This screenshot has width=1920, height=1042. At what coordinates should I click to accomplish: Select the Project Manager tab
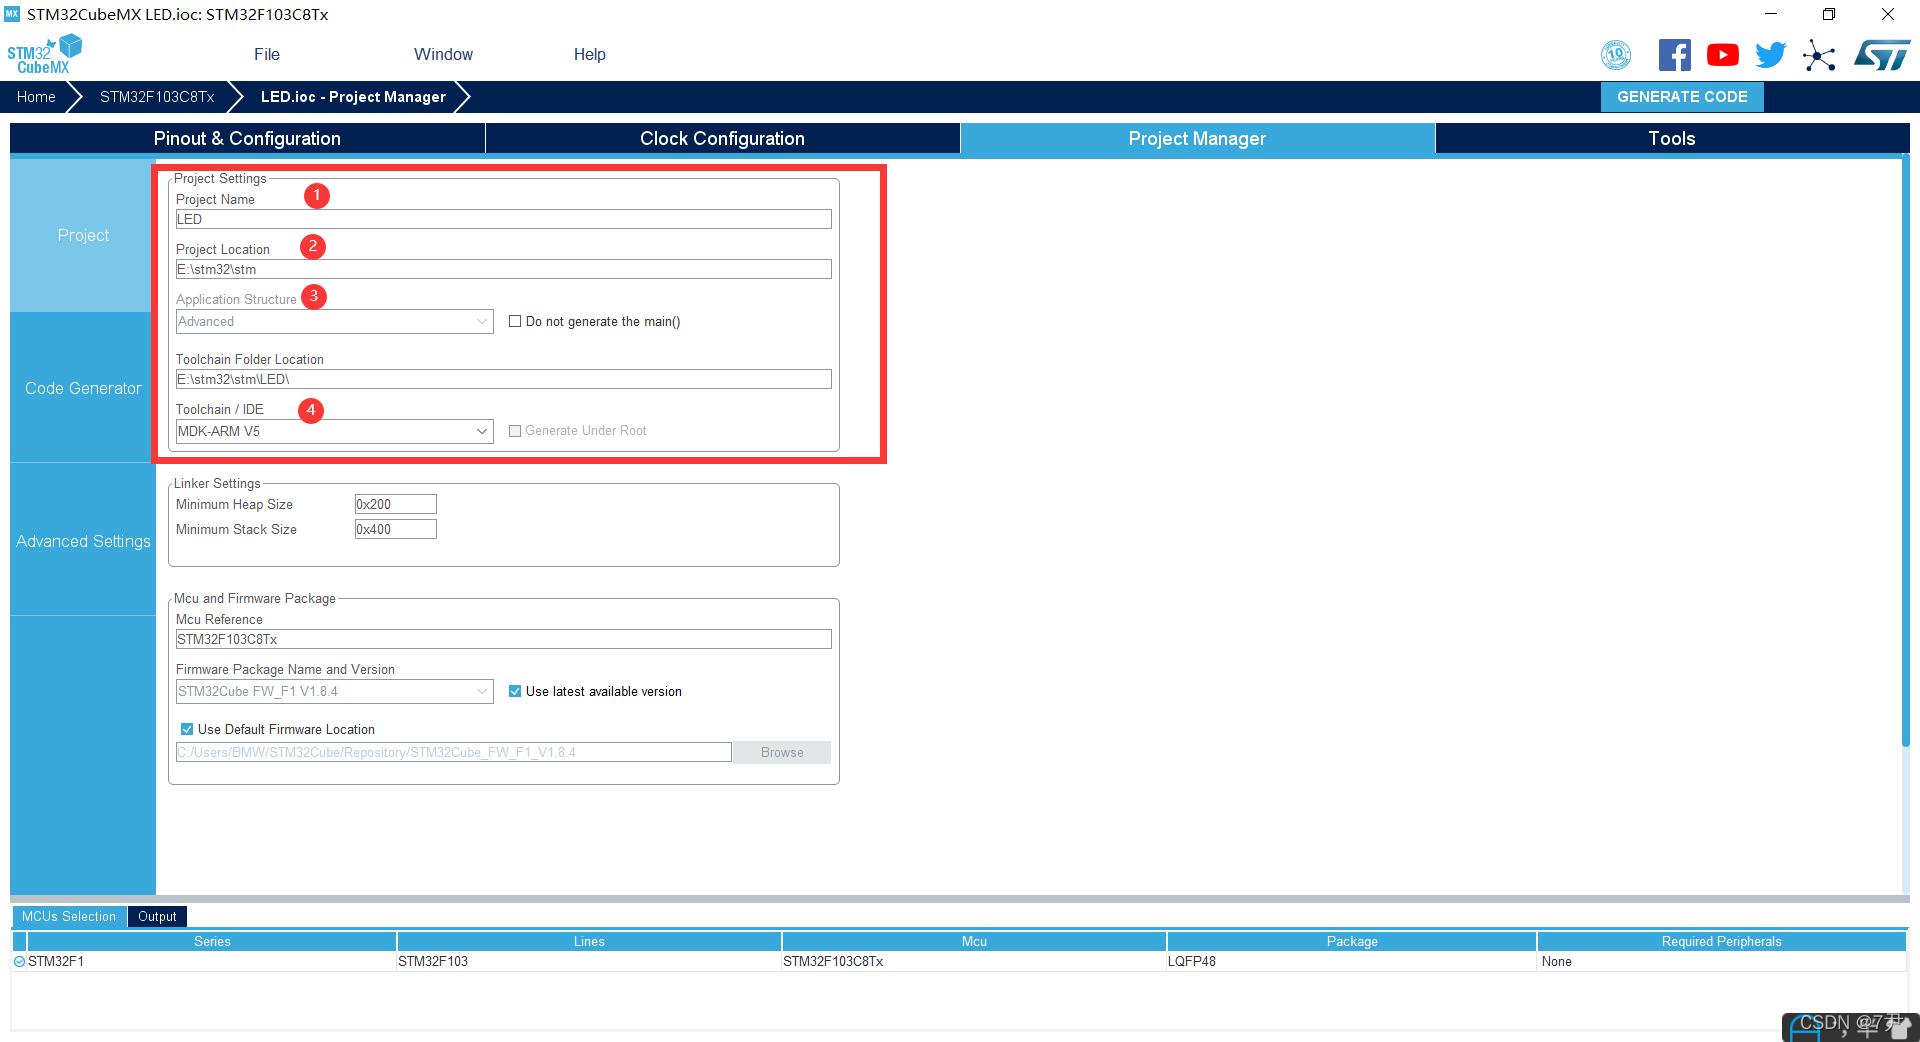(1197, 138)
